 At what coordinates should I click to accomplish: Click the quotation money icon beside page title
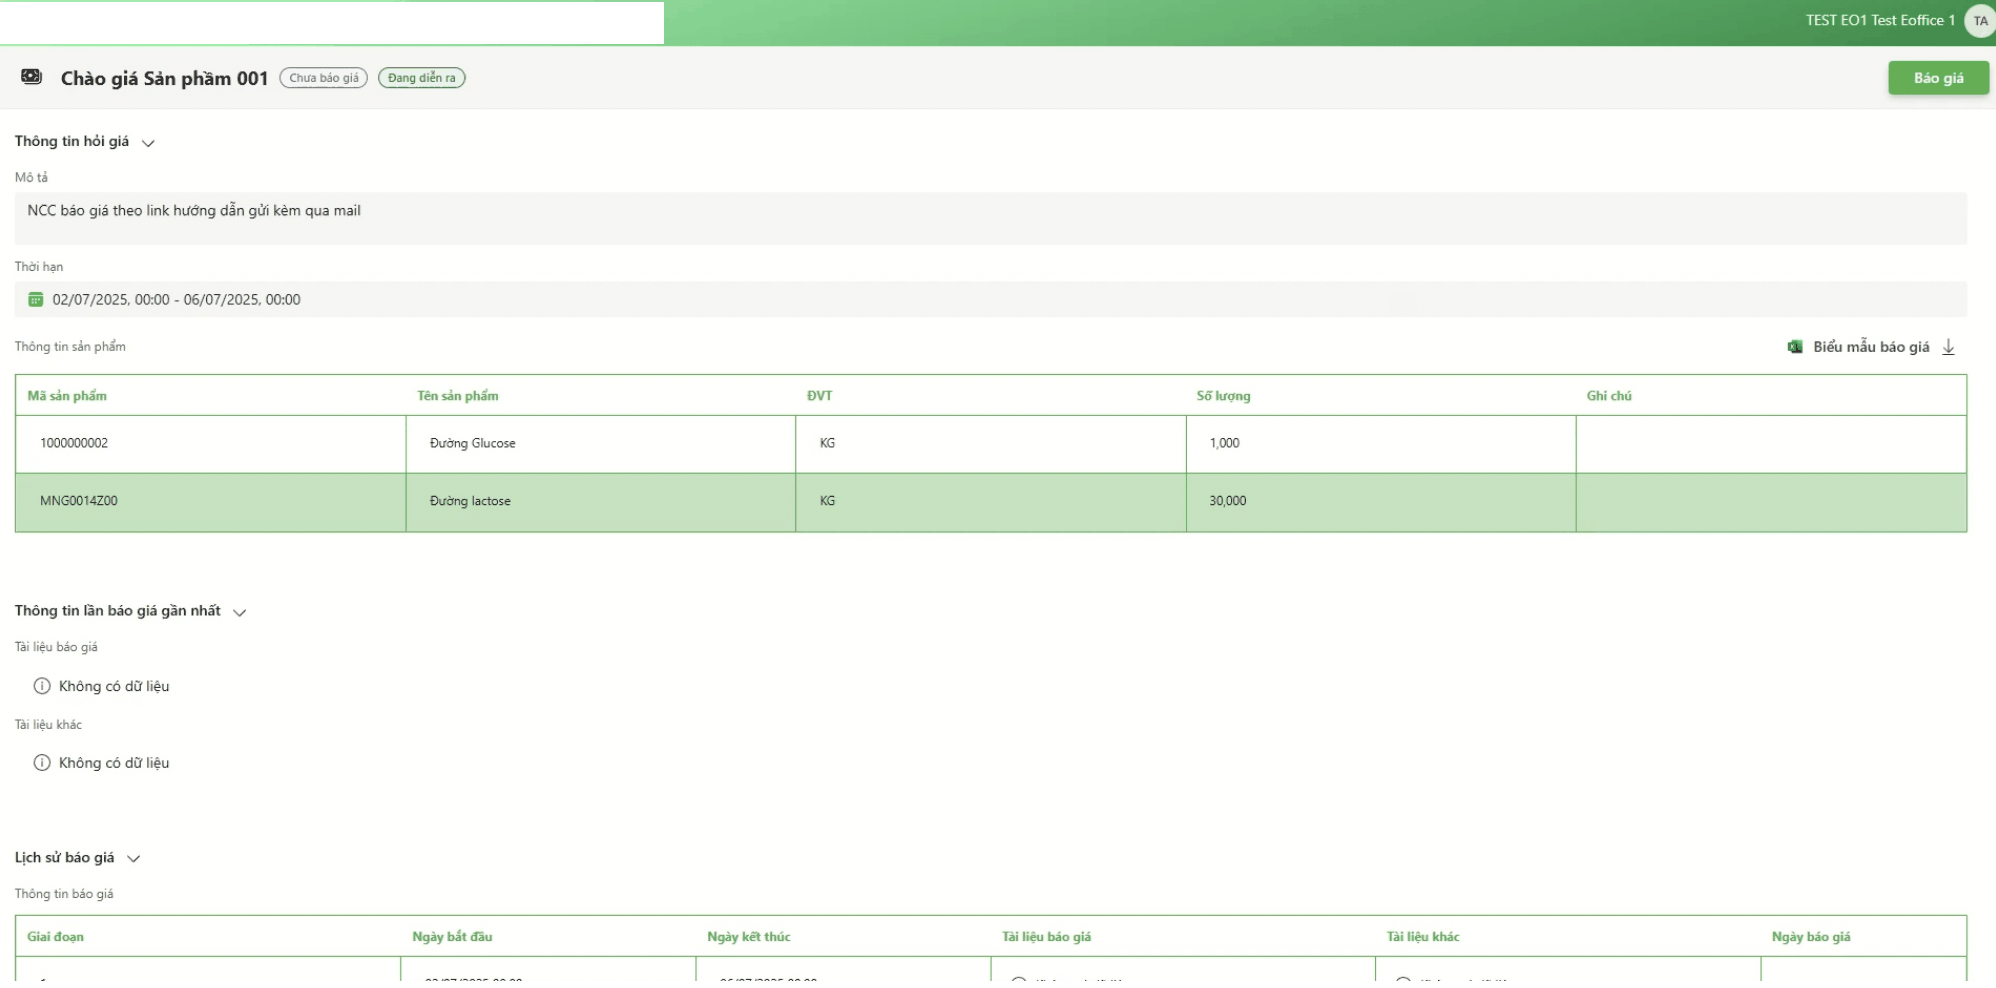point(31,77)
